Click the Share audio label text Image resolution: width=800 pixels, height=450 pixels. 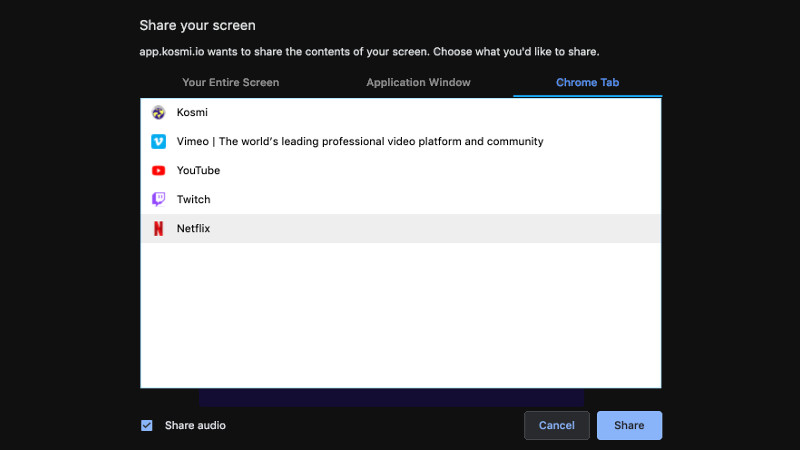click(x=195, y=425)
